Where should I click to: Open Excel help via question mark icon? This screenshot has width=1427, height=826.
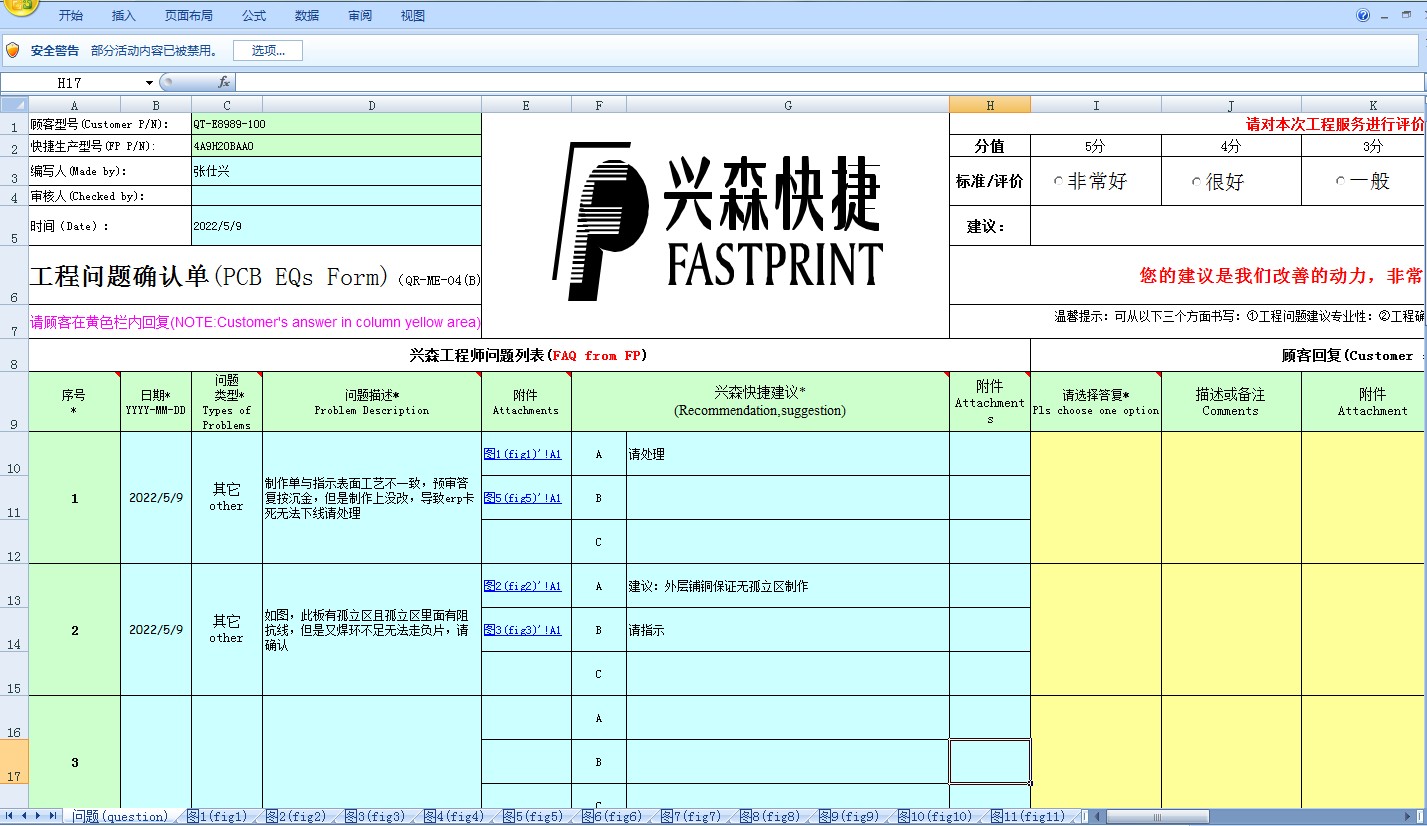pos(1363,15)
